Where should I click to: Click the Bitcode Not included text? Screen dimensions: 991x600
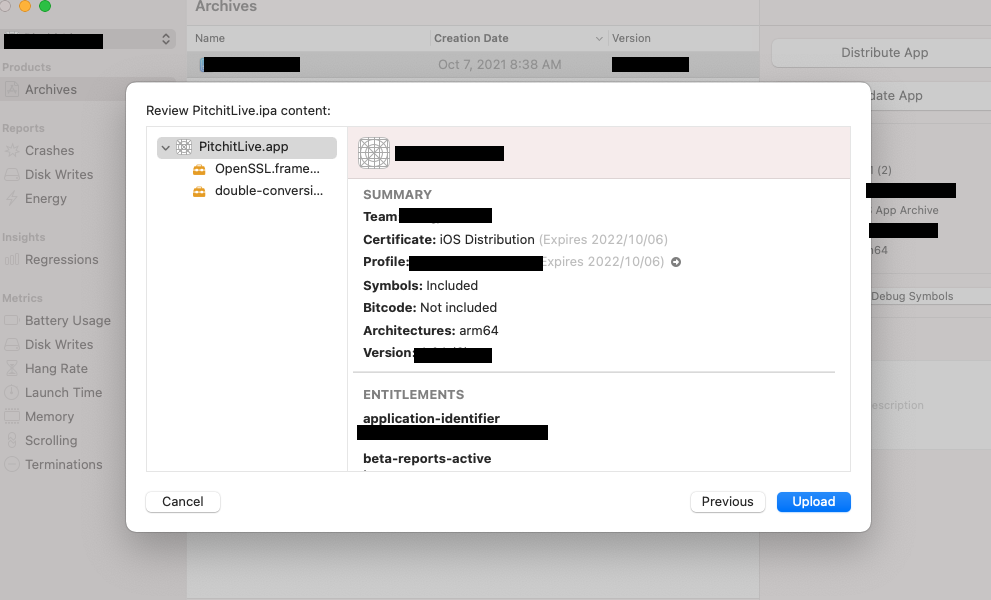[430, 308]
